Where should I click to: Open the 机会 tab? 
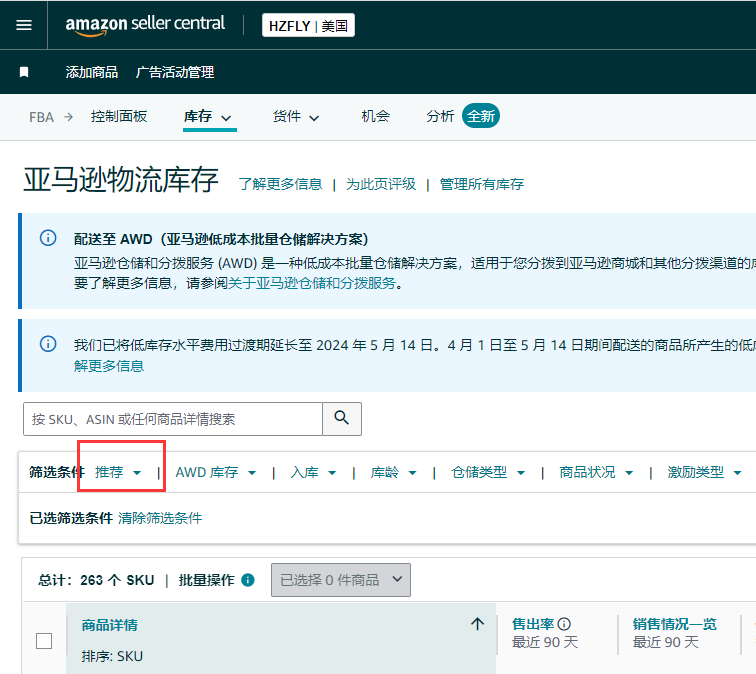point(376,116)
